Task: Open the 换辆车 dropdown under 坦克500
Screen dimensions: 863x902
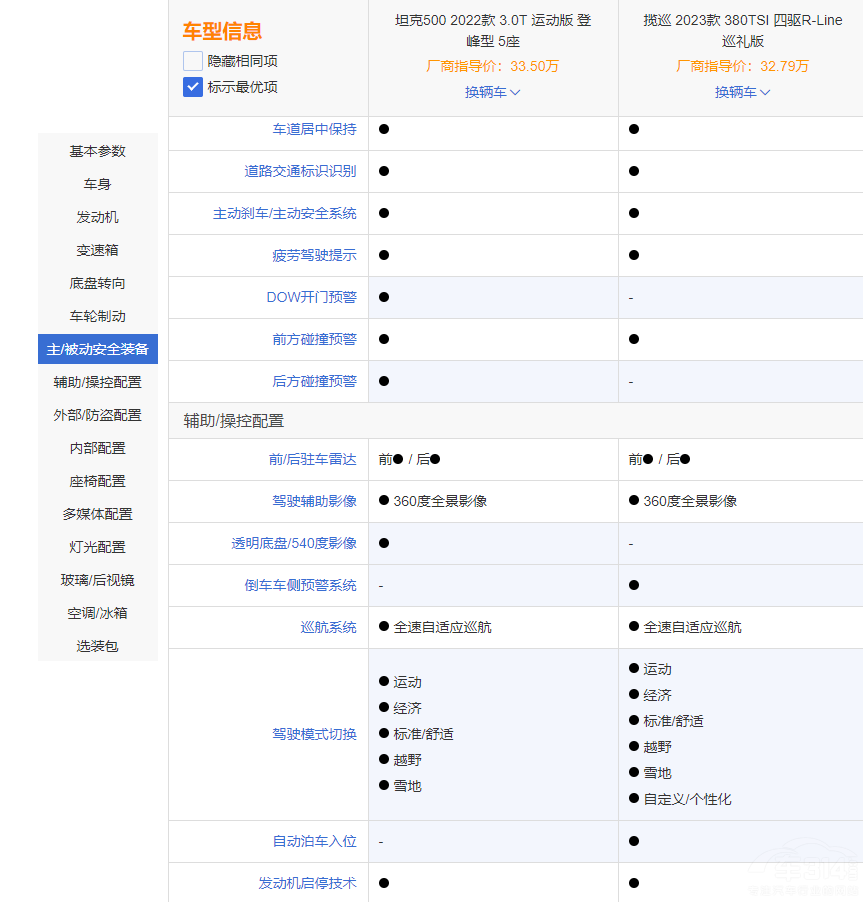Action: (x=492, y=91)
